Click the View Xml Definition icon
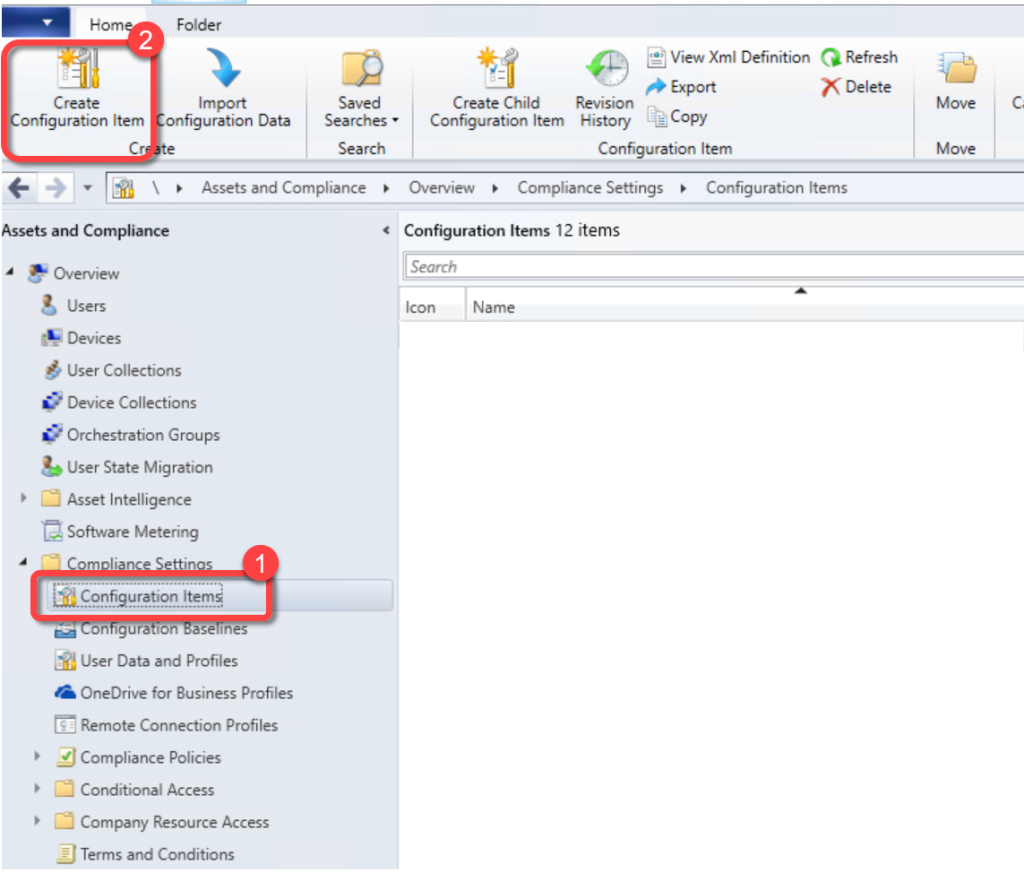This screenshot has height=873, width=1024. pos(657,57)
